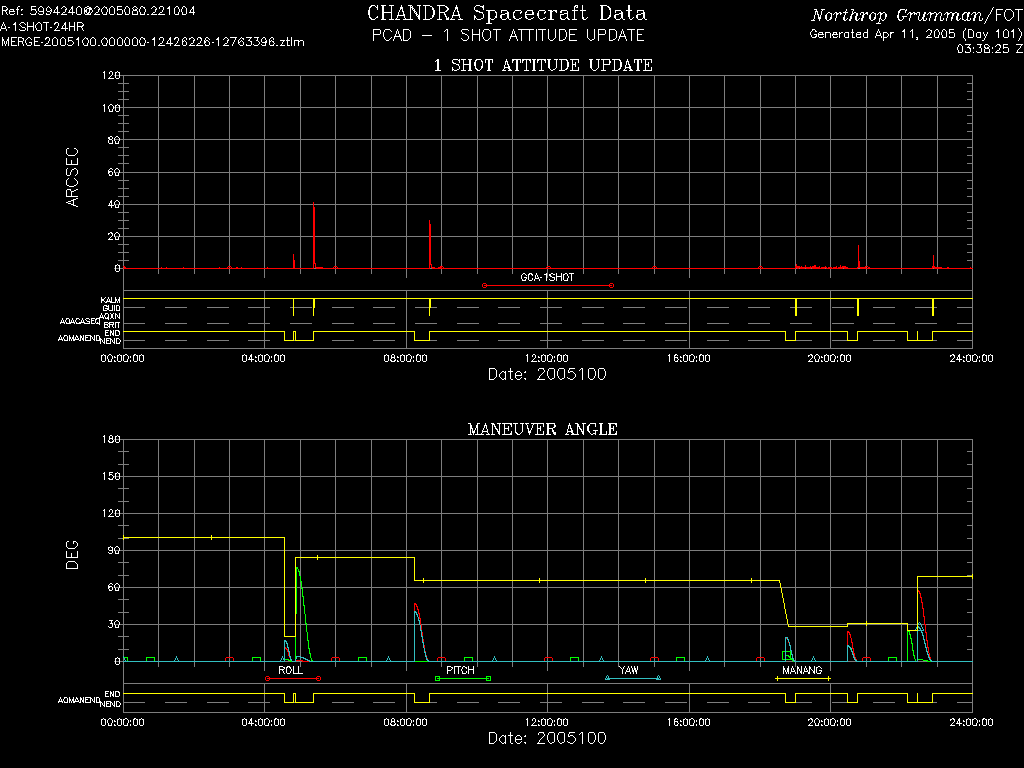Click the 180 tick on the DEG axis
Image resolution: width=1024 pixels, height=768 pixels.
[x=110, y=440]
